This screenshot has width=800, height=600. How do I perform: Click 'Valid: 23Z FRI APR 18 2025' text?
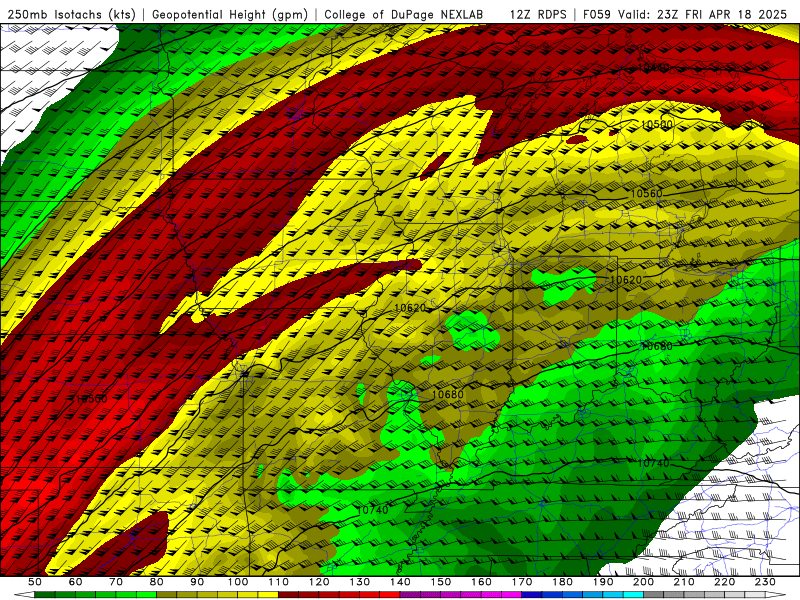[x=703, y=14]
